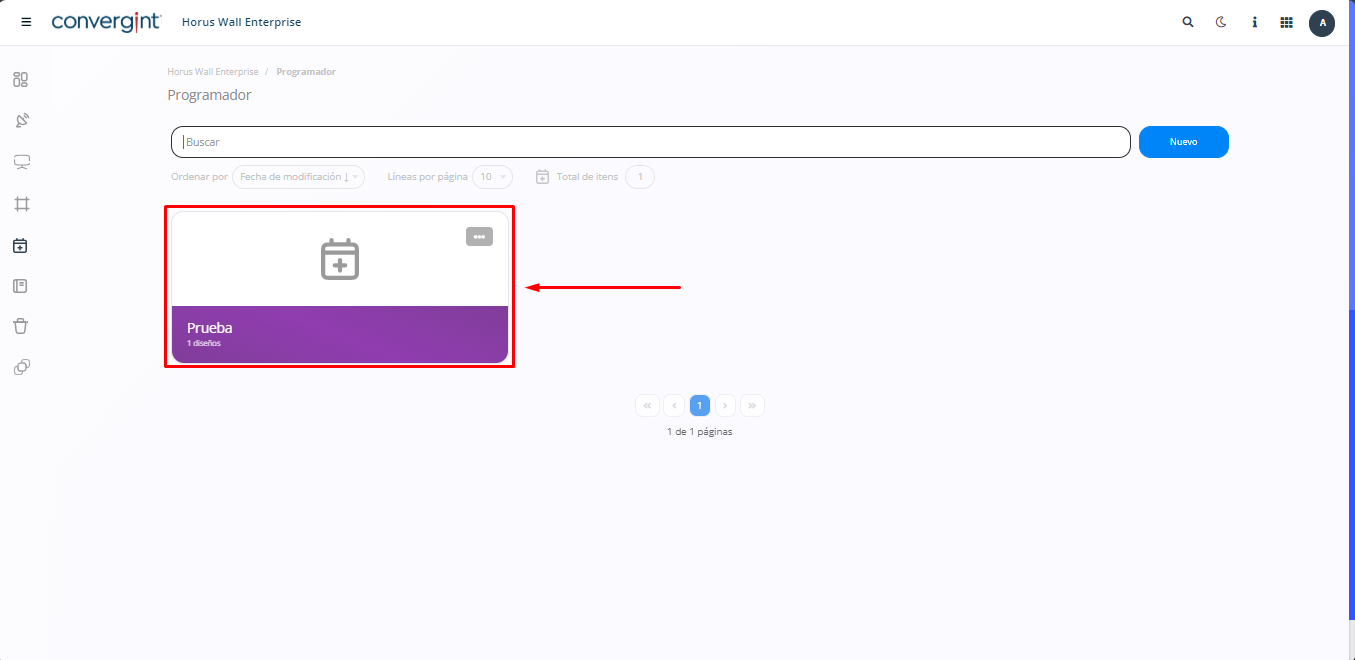Screen dimensions: 1355x660
Task: Click into the Buscar search field
Action: coord(650,142)
